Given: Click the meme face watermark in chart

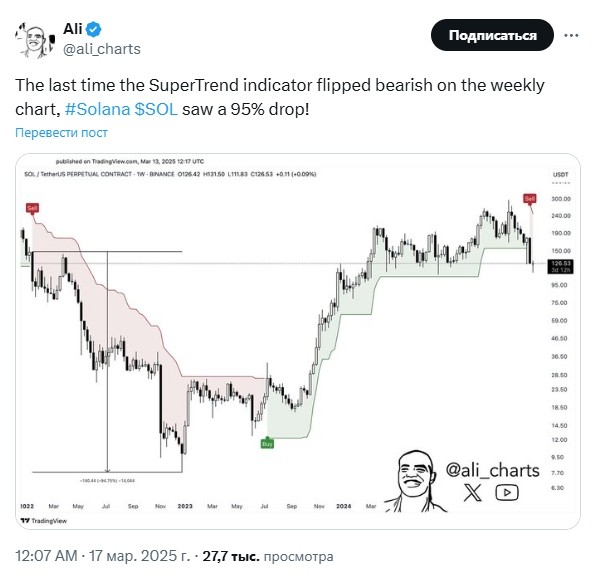Looking at the screenshot, I should click(415, 481).
